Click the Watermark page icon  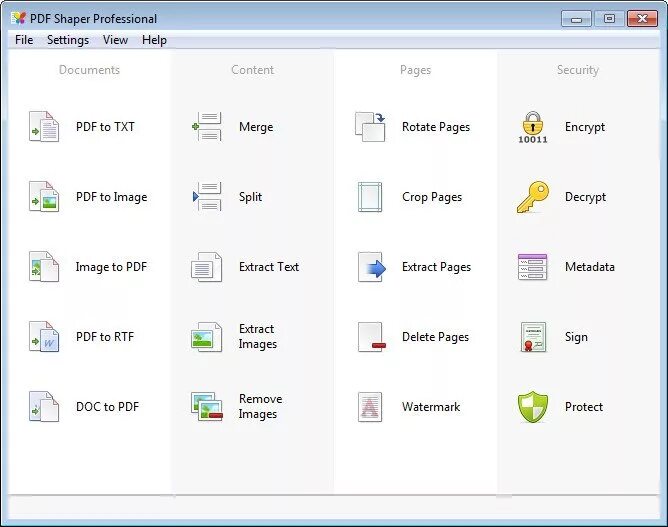[370, 406]
